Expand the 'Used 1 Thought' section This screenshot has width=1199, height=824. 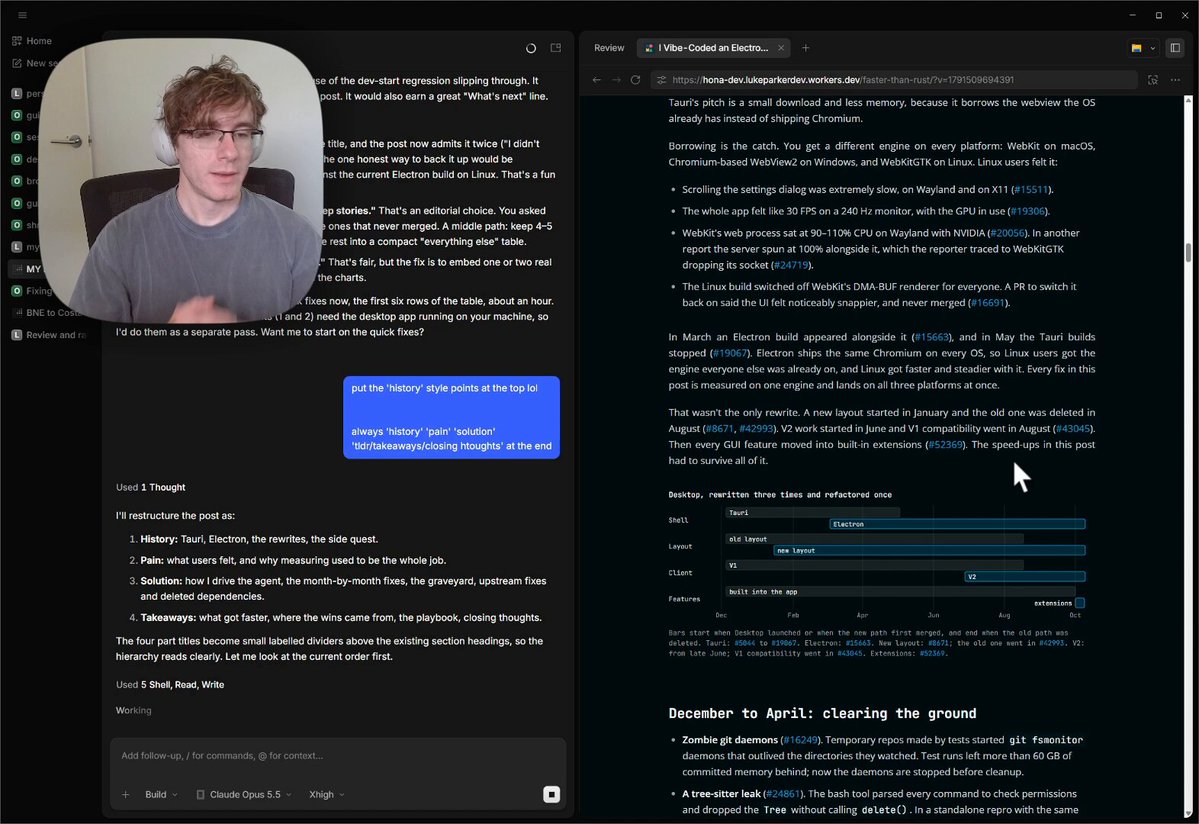(151, 488)
